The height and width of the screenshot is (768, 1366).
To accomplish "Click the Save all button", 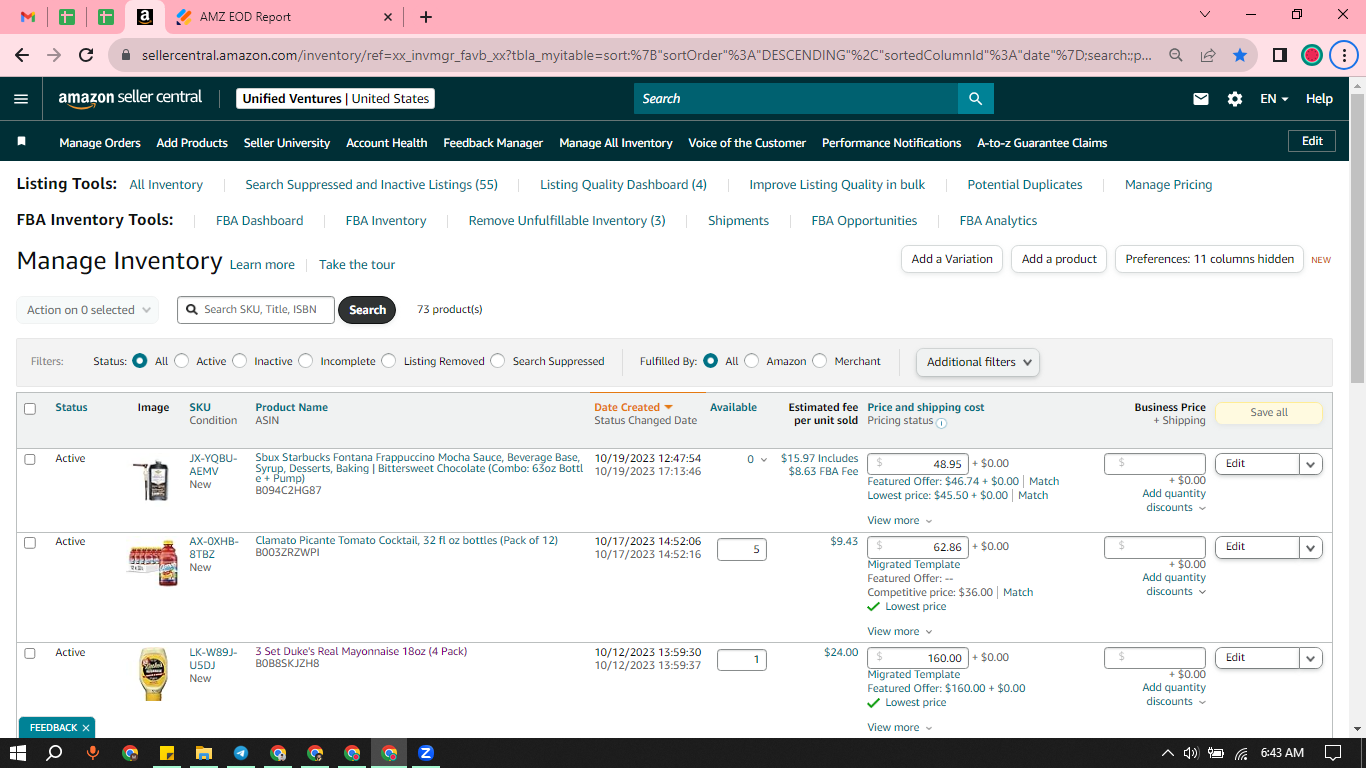I will [1268, 413].
